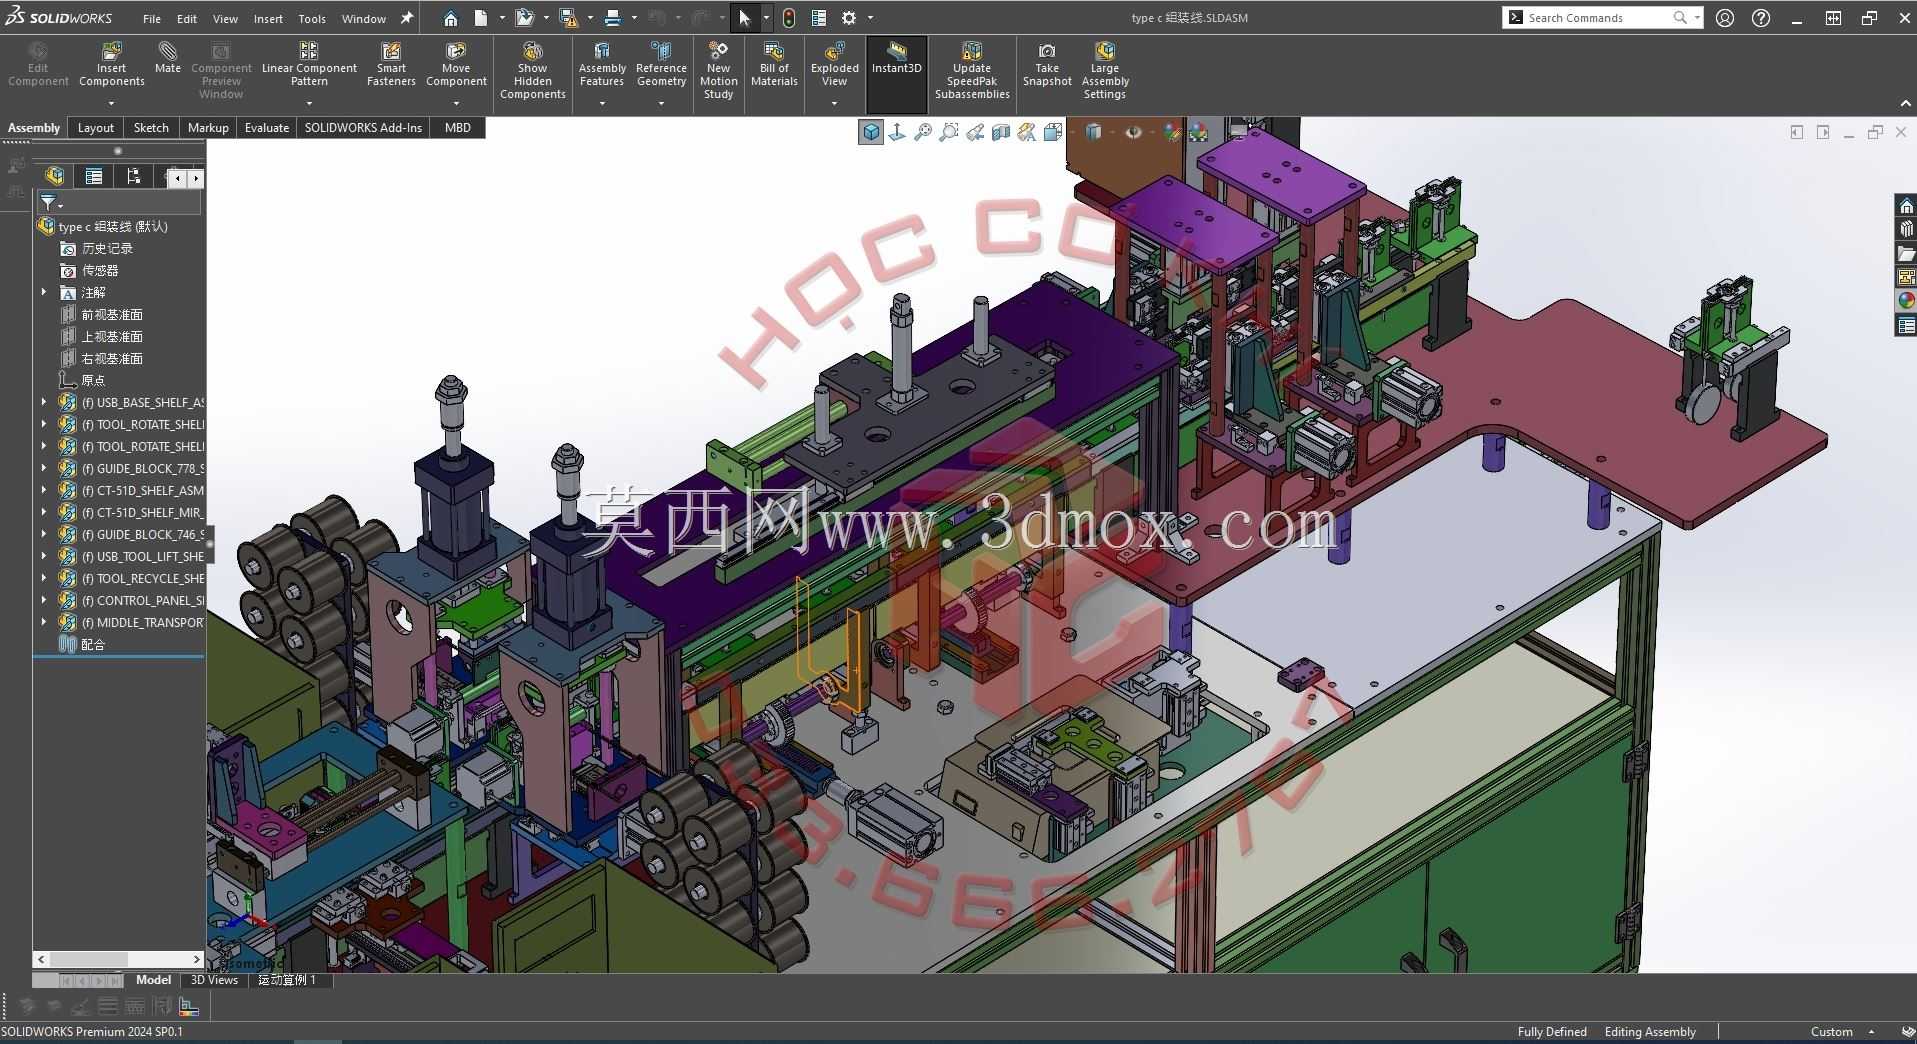Click the Smart Fasteners tool

click(x=391, y=64)
